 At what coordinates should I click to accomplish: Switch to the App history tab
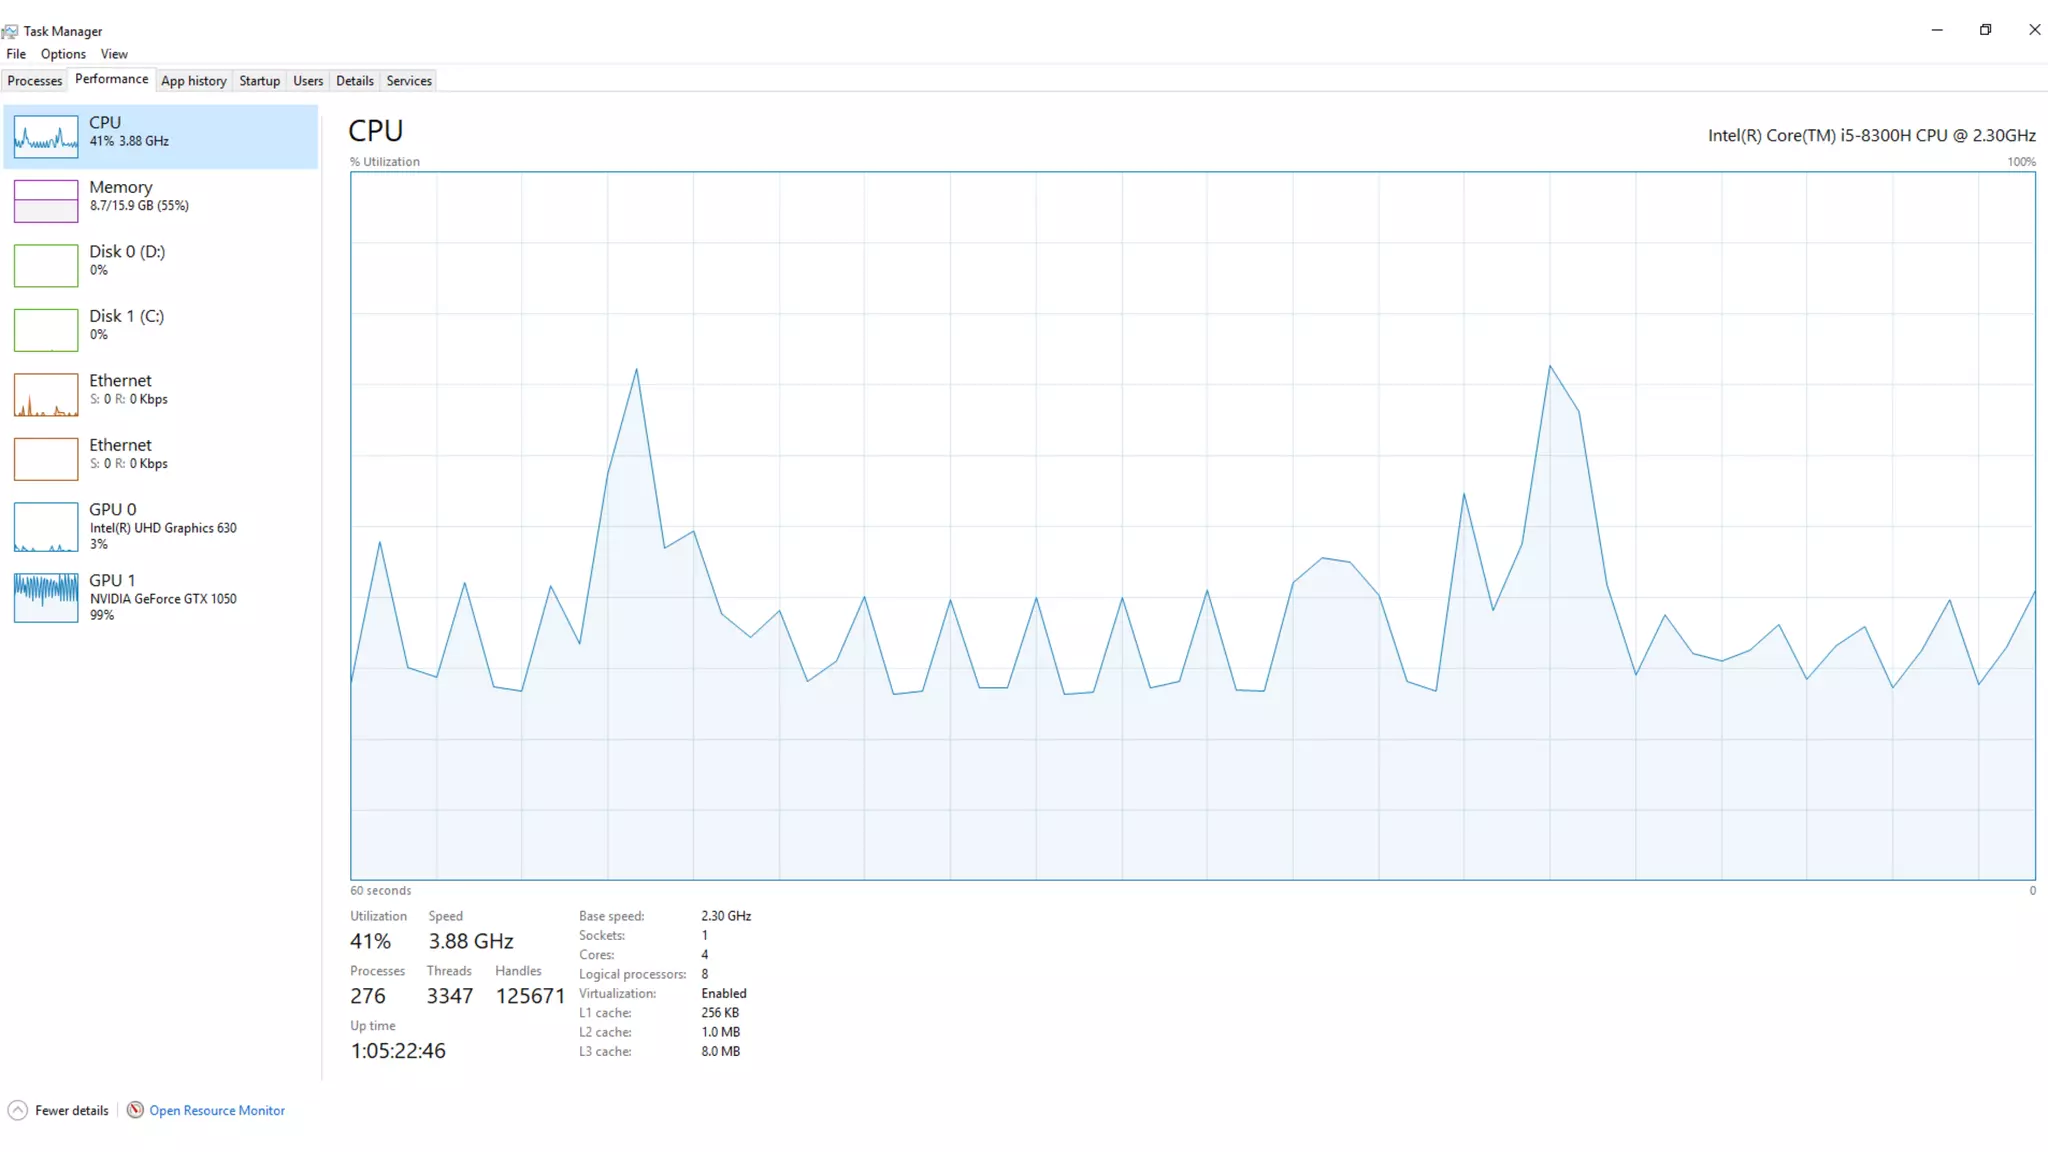[194, 81]
